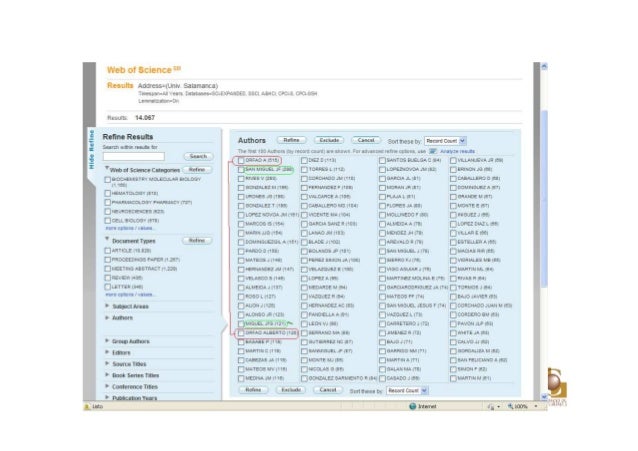Click the Analyze results icon
This screenshot has height=451, width=638.
click(433, 151)
